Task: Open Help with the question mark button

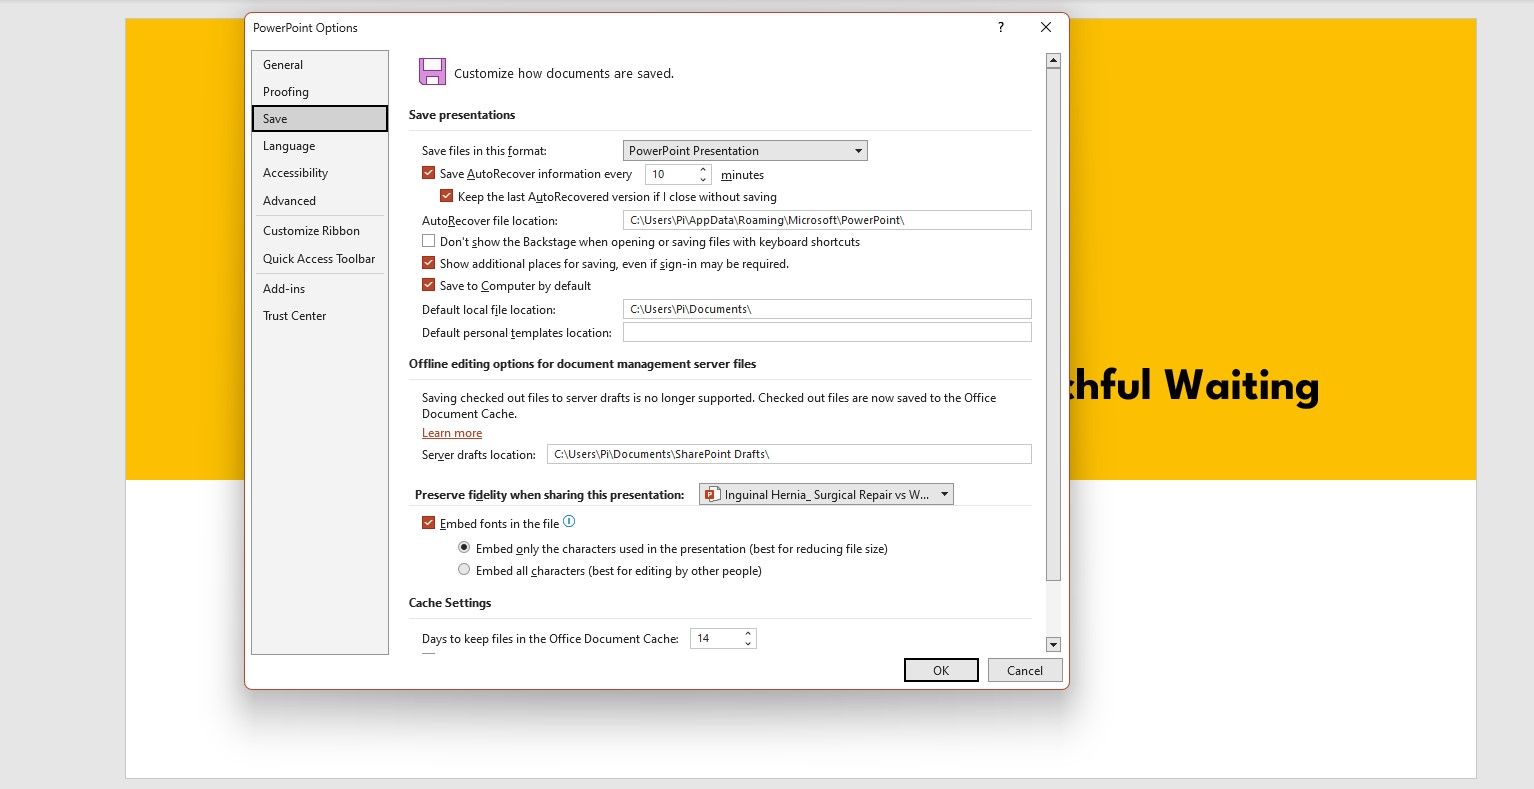Action: coord(1000,28)
